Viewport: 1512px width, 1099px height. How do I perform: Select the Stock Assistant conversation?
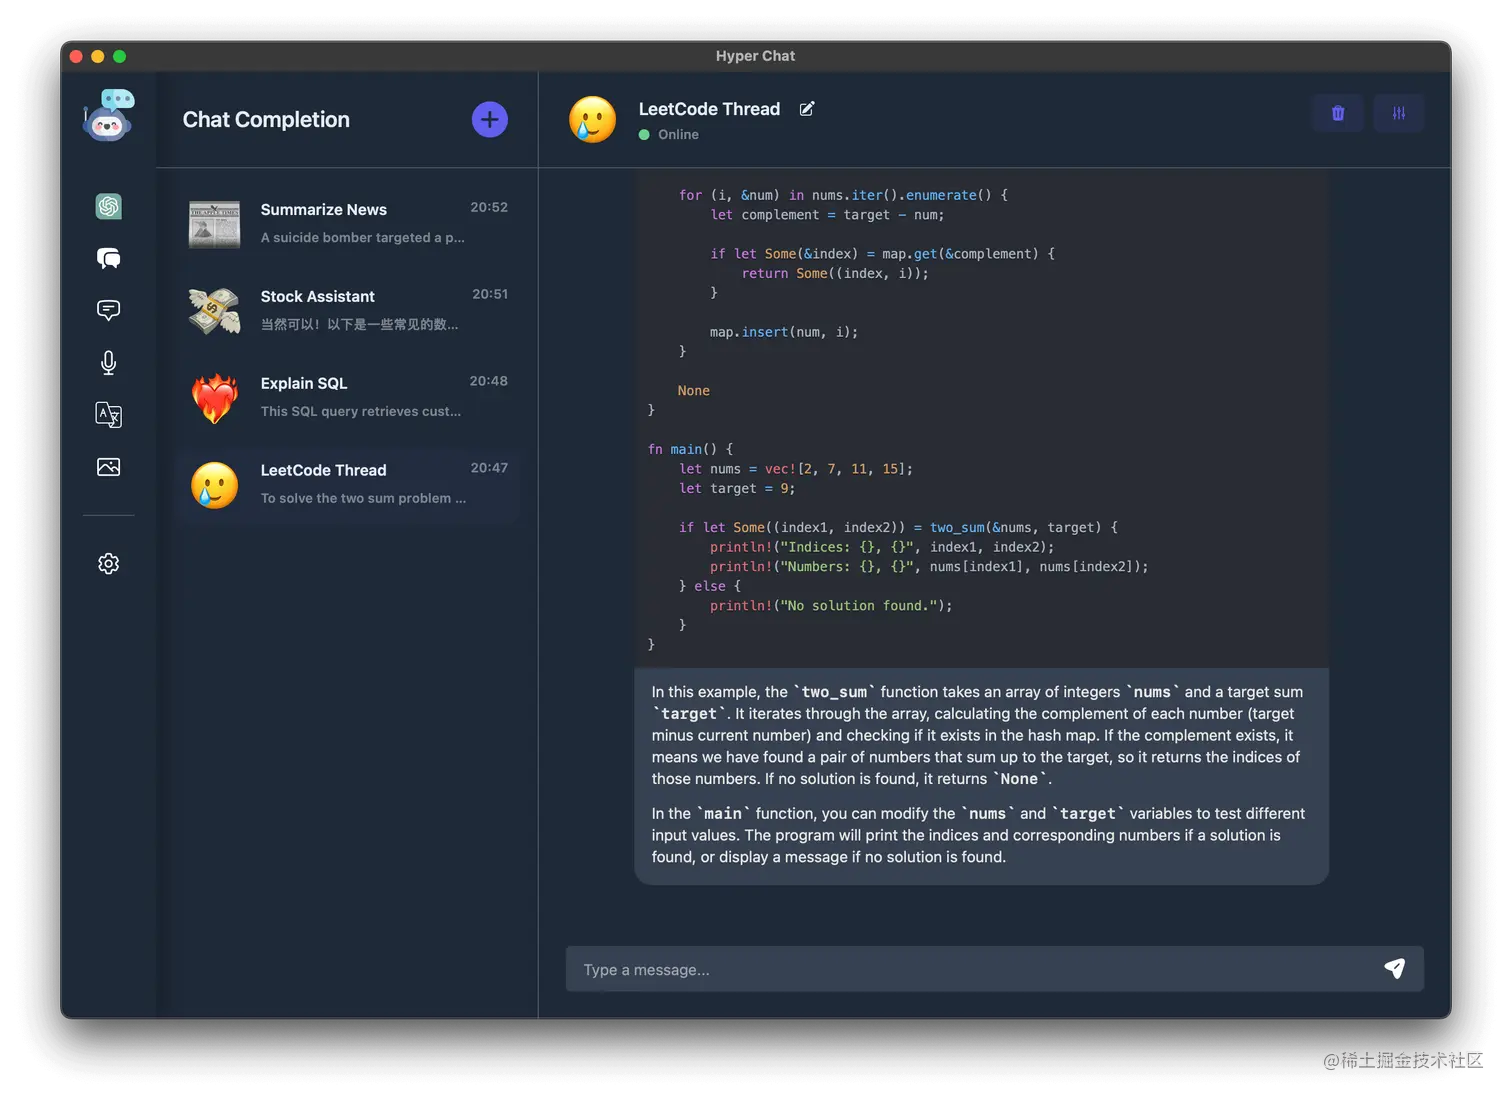[347, 310]
